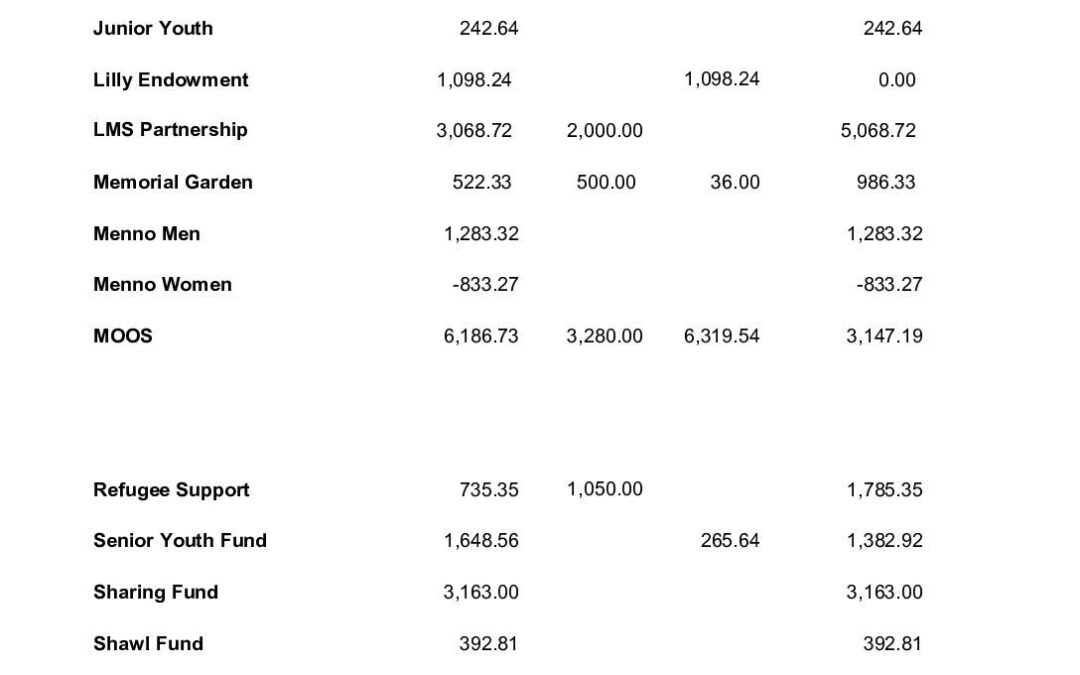Click the Junior Youth row label
This screenshot has width=1080, height=675.
pos(153,28)
